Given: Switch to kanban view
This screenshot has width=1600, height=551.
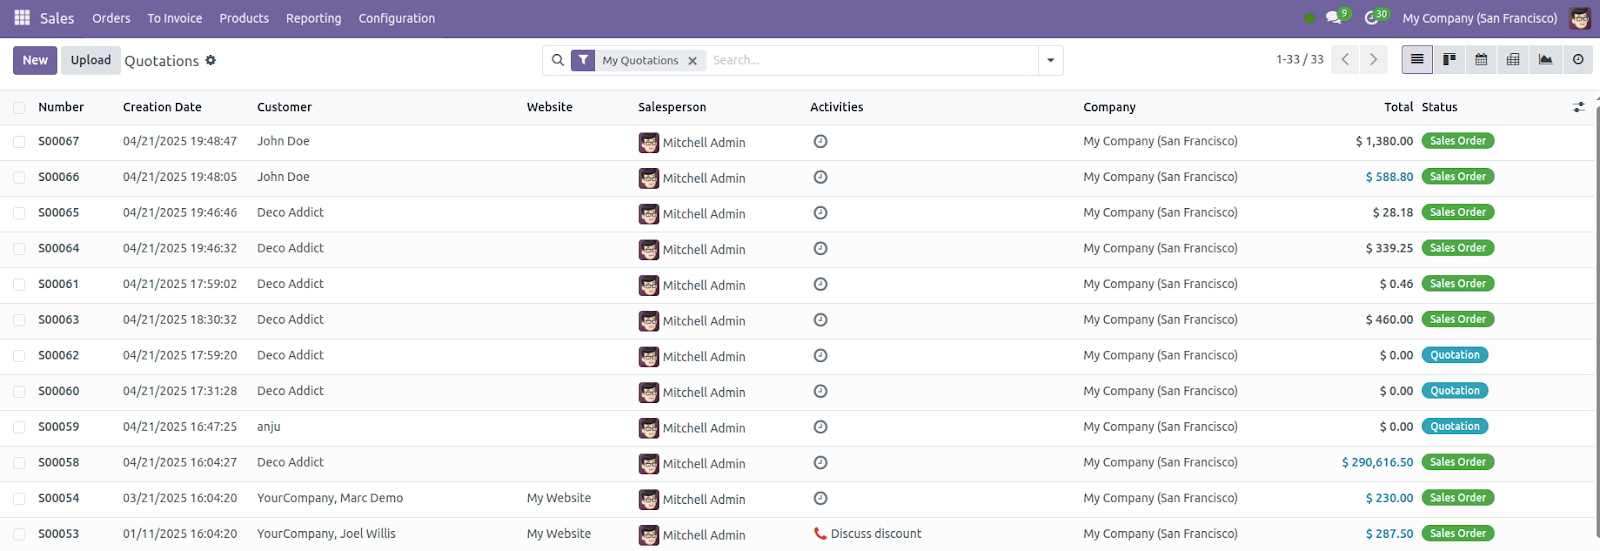Looking at the screenshot, I should tap(1449, 60).
